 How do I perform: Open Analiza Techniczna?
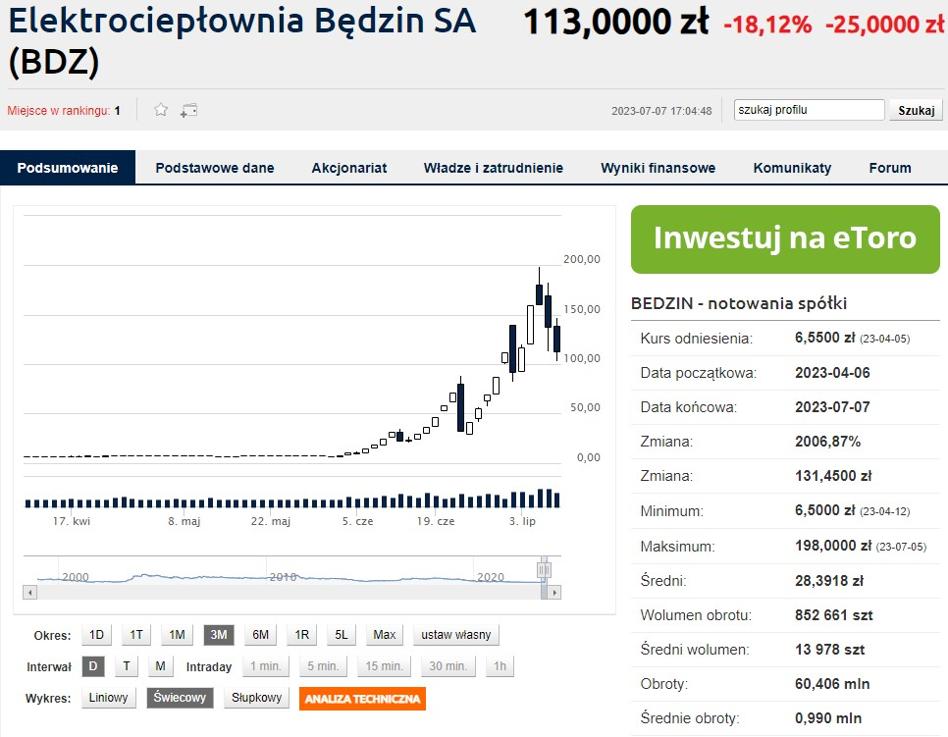point(362,699)
